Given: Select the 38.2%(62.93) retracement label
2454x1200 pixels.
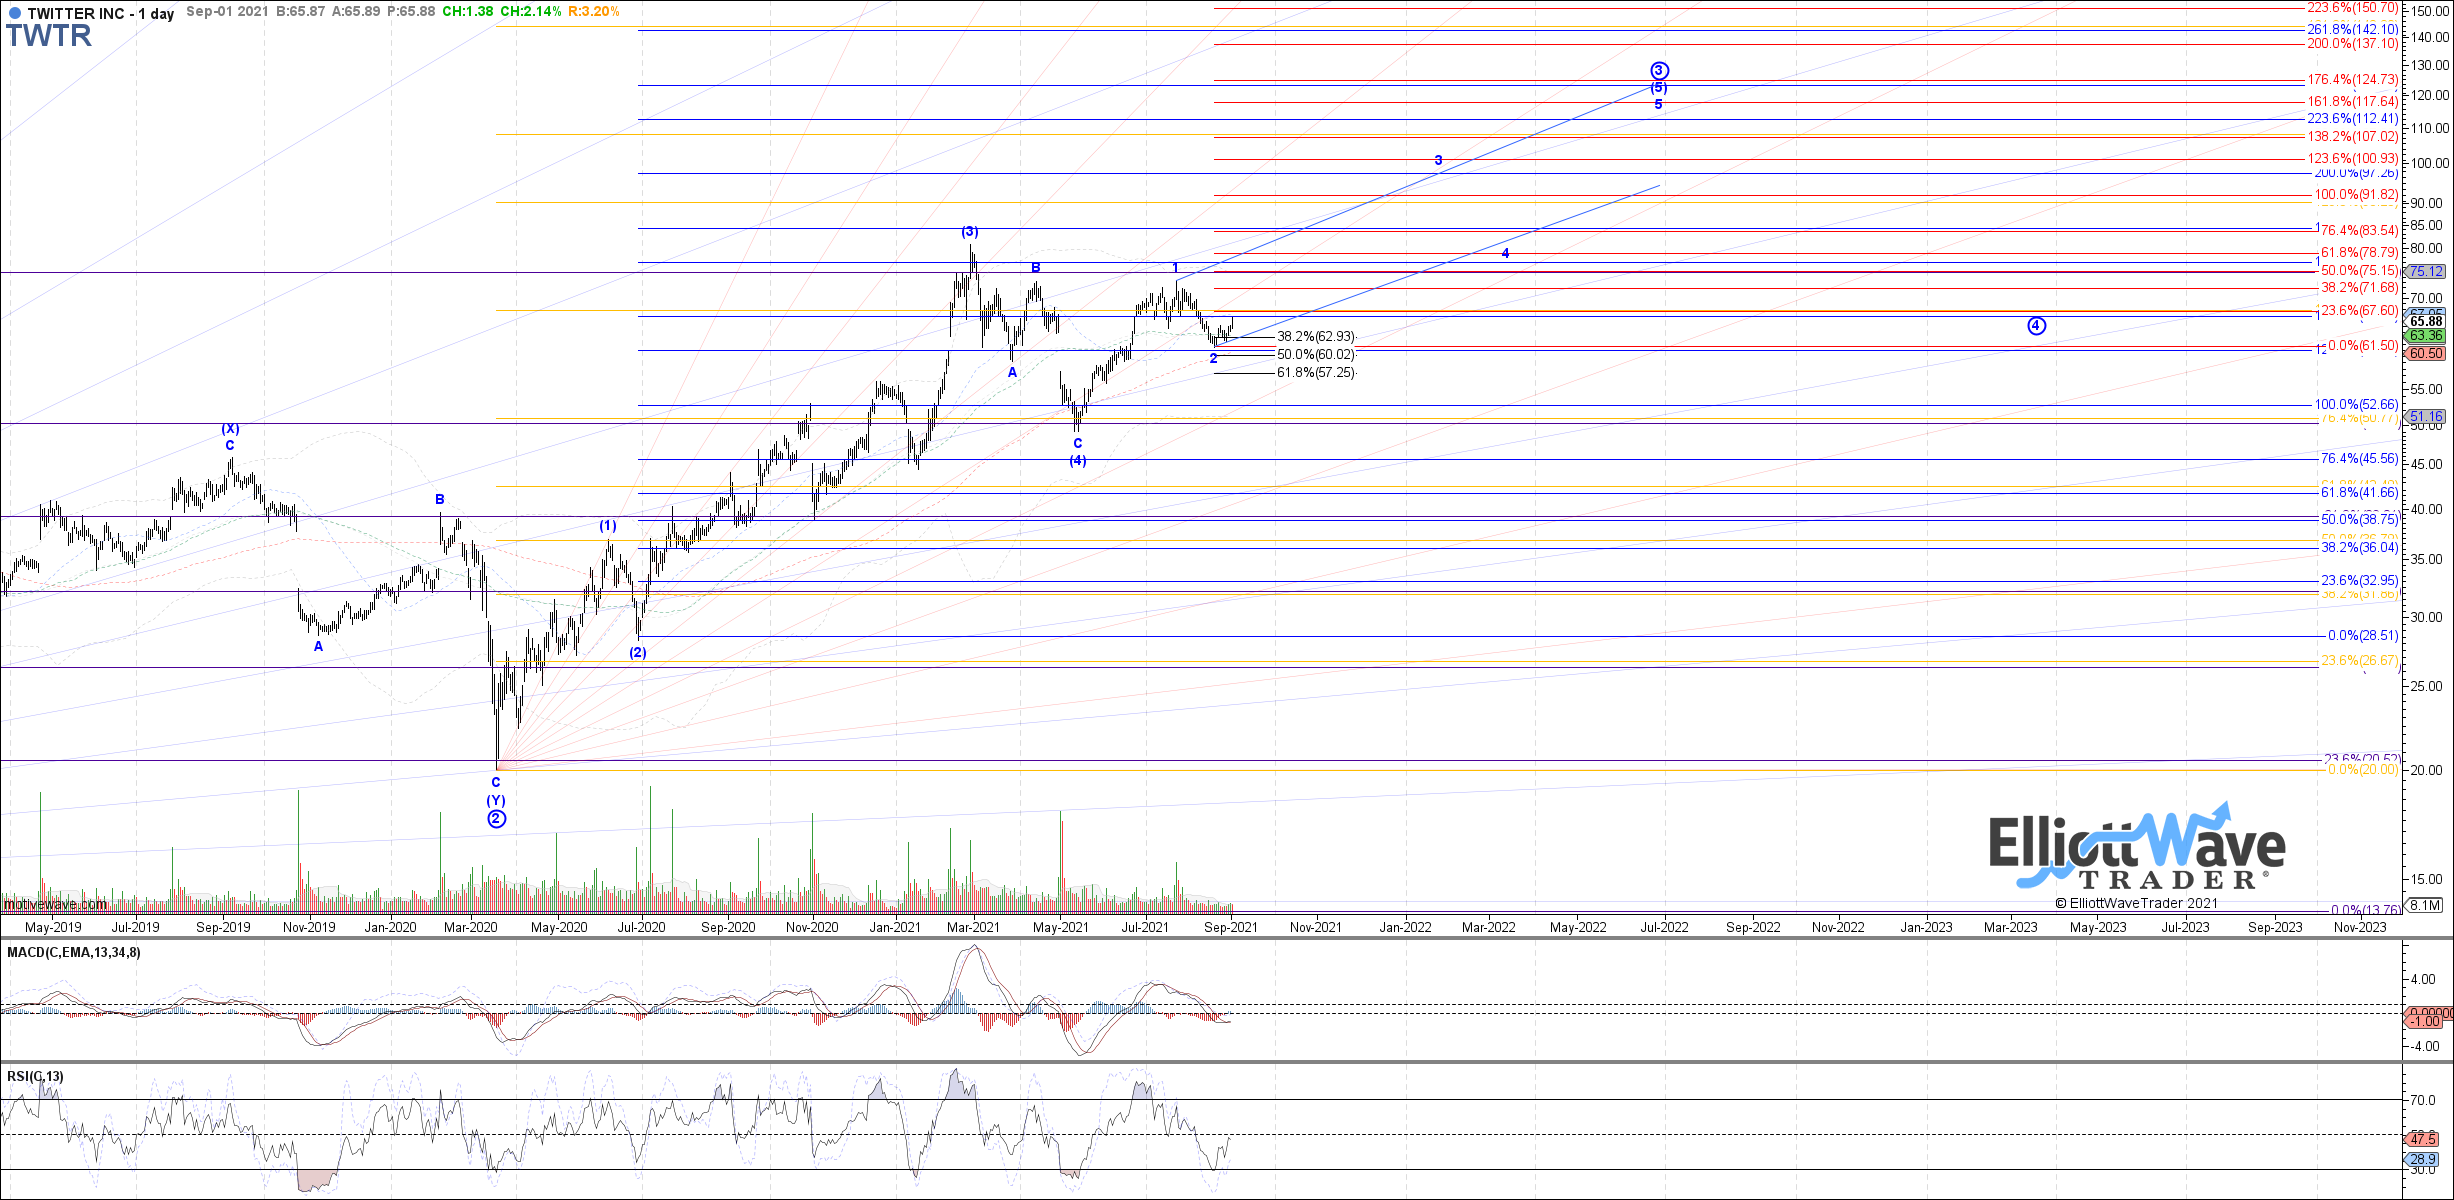Looking at the screenshot, I should tap(1316, 337).
